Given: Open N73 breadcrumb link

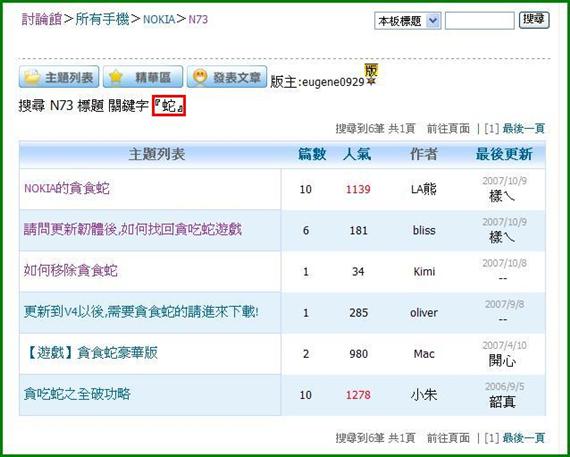Looking at the screenshot, I should (x=198, y=20).
